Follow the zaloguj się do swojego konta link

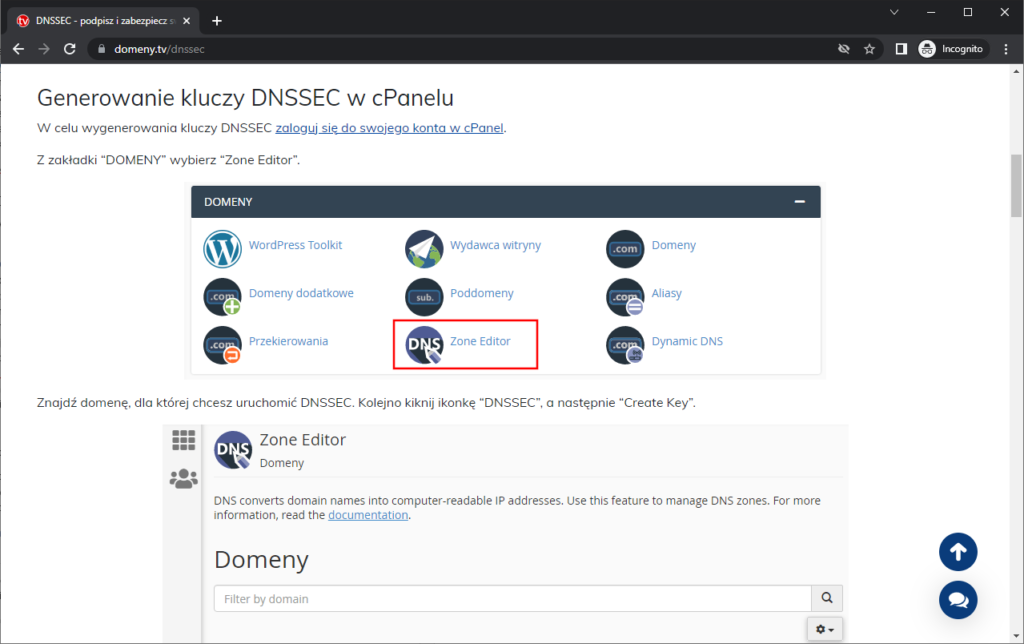(x=388, y=128)
